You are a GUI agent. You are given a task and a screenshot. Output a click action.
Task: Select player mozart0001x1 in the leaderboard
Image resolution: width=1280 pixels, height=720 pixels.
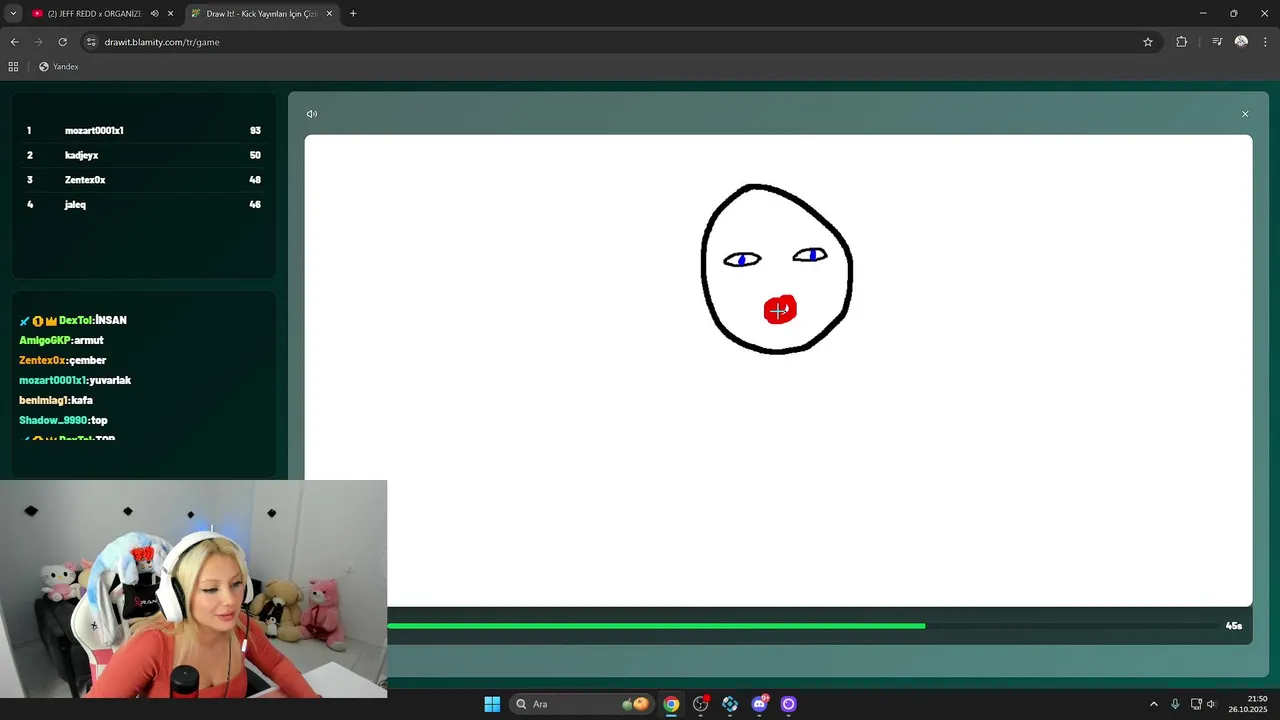94,131
